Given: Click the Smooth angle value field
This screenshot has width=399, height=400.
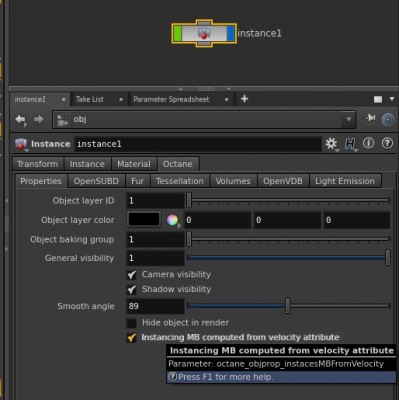Looking at the screenshot, I should coord(155,306).
